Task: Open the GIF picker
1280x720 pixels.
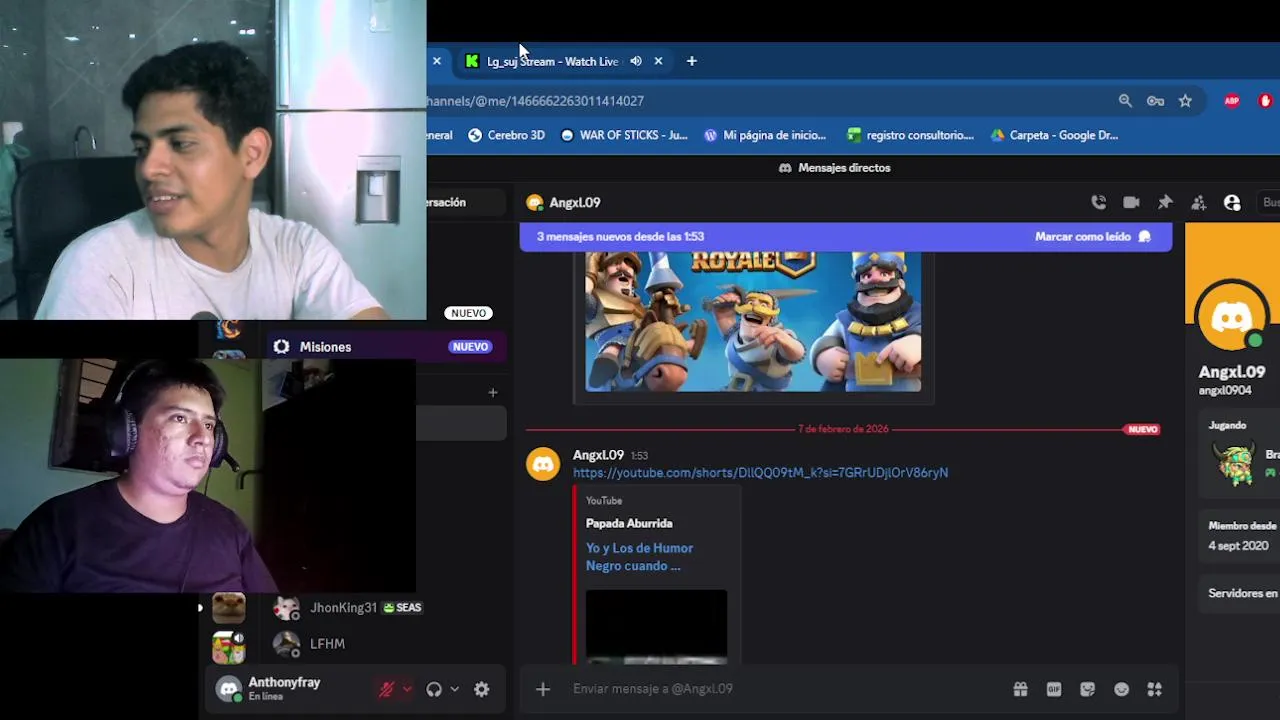Action: click(1053, 689)
